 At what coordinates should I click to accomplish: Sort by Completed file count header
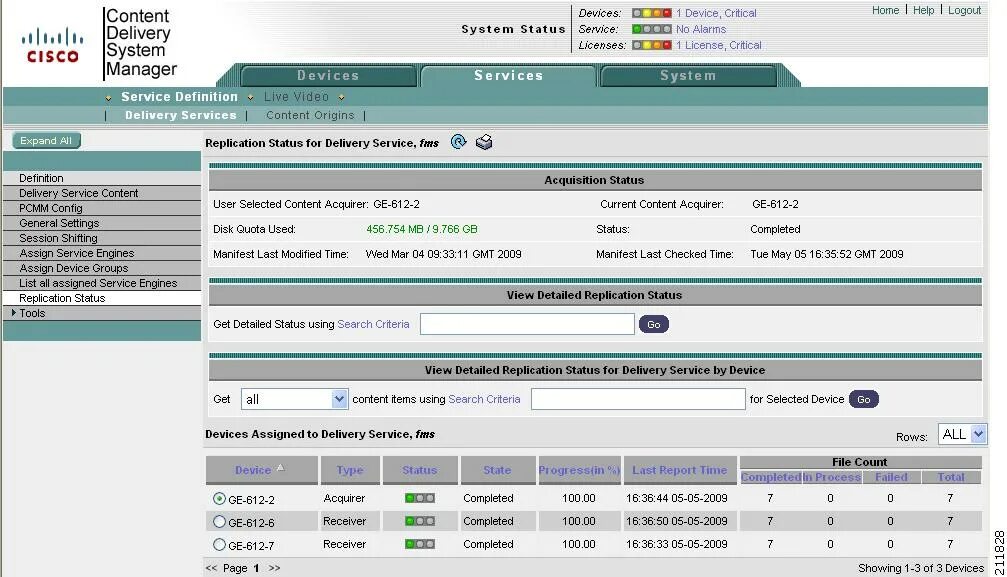coord(771,477)
